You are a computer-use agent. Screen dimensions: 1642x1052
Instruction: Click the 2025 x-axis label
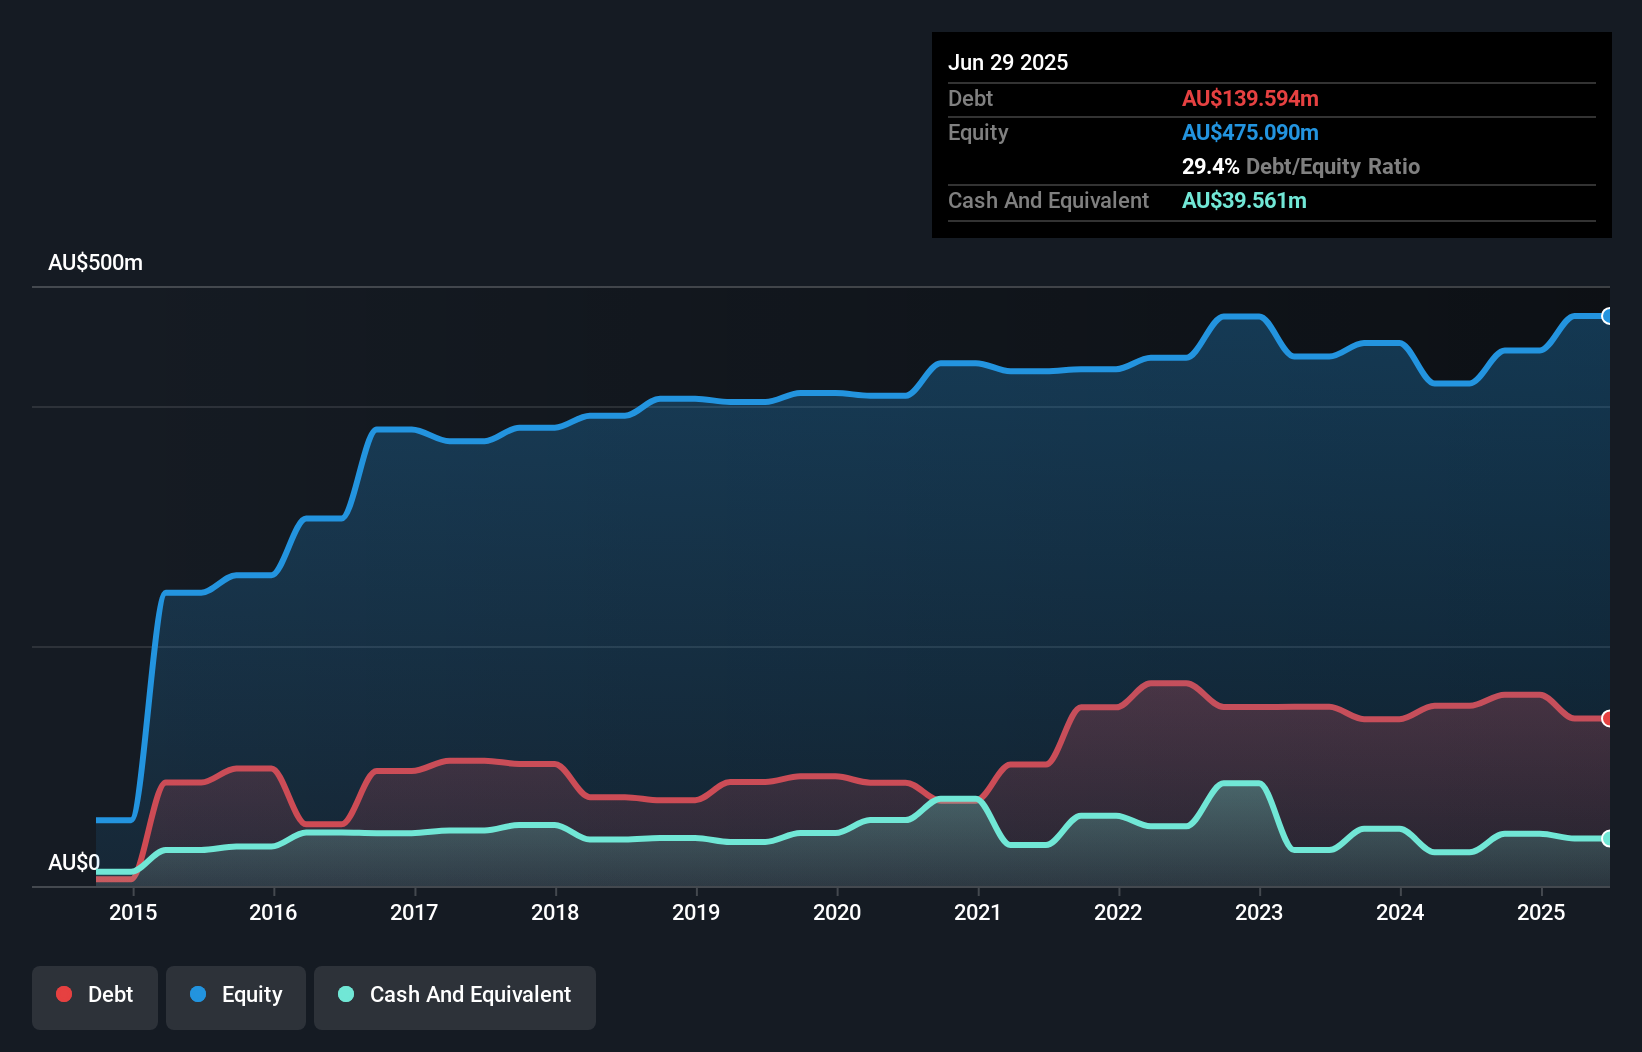point(1541,912)
